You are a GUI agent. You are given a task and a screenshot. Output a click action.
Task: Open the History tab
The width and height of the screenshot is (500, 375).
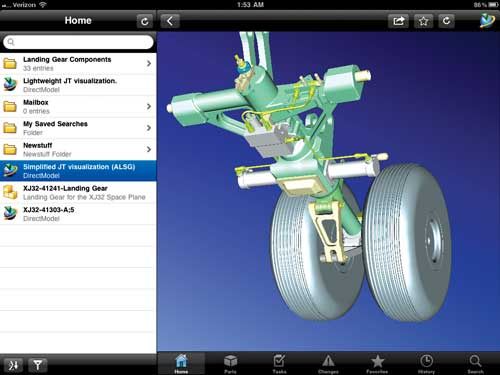426,364
